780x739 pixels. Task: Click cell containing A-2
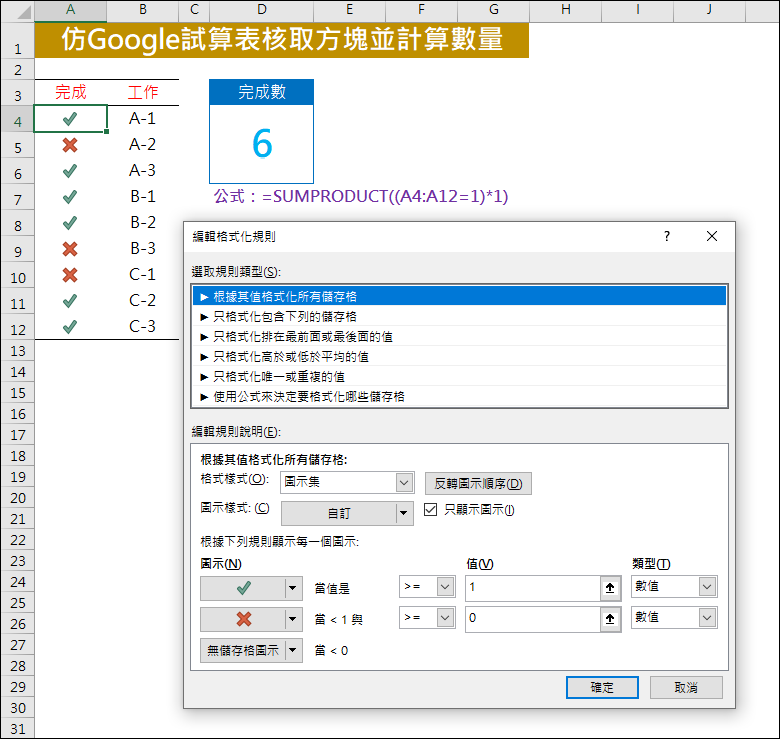143,144
